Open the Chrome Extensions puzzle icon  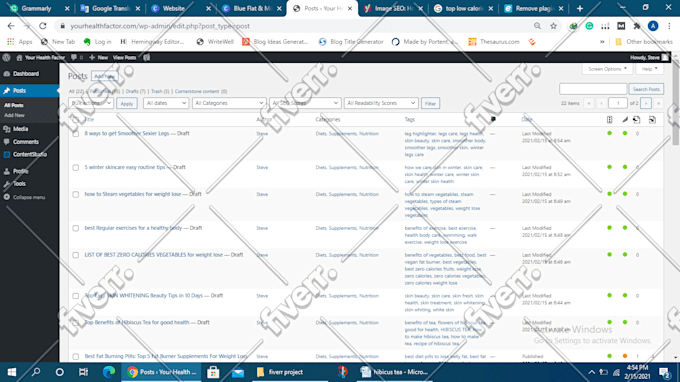[x=637, y=26]
